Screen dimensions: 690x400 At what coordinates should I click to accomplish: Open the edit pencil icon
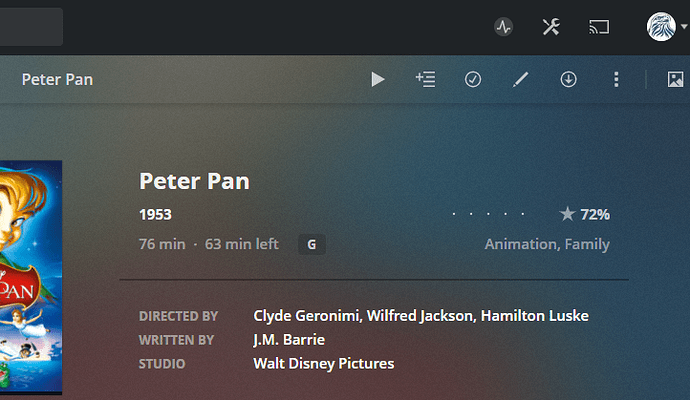pyautogui.click(x=520, y=79)
